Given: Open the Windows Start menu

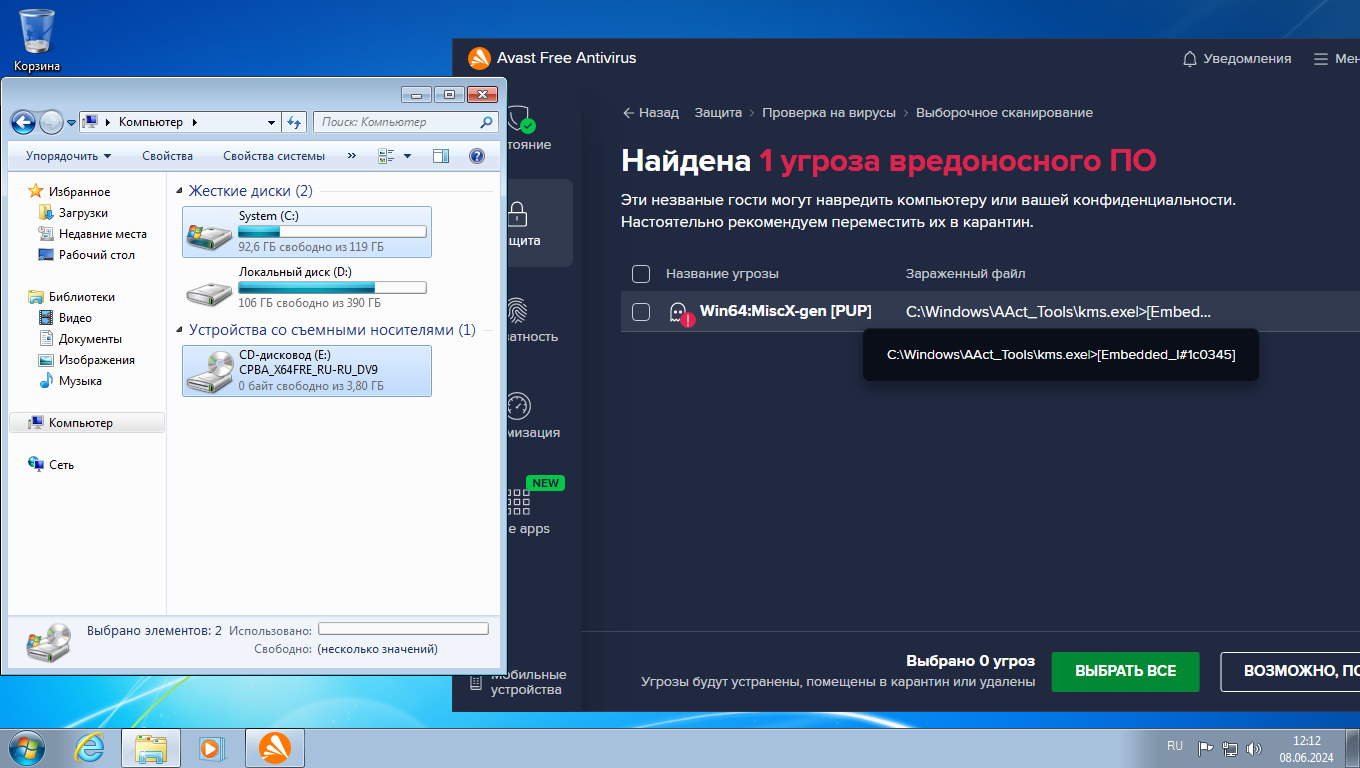Looking at the screenshot, I should pos(25,748).
